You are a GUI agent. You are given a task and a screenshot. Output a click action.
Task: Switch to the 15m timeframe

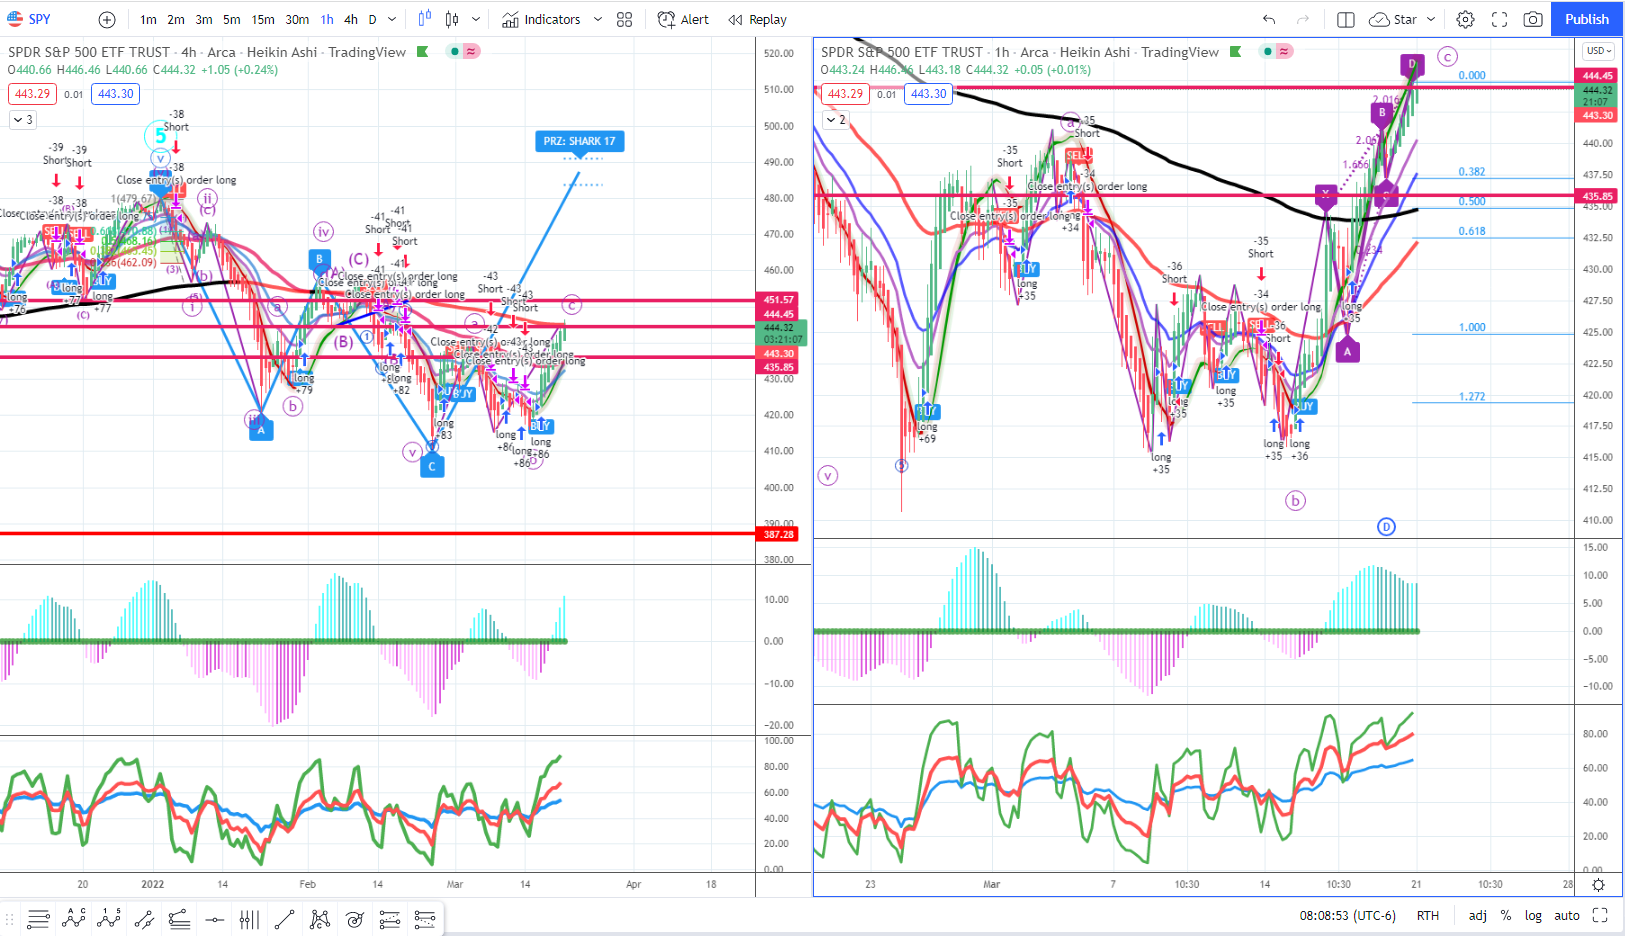coord(263,19)
